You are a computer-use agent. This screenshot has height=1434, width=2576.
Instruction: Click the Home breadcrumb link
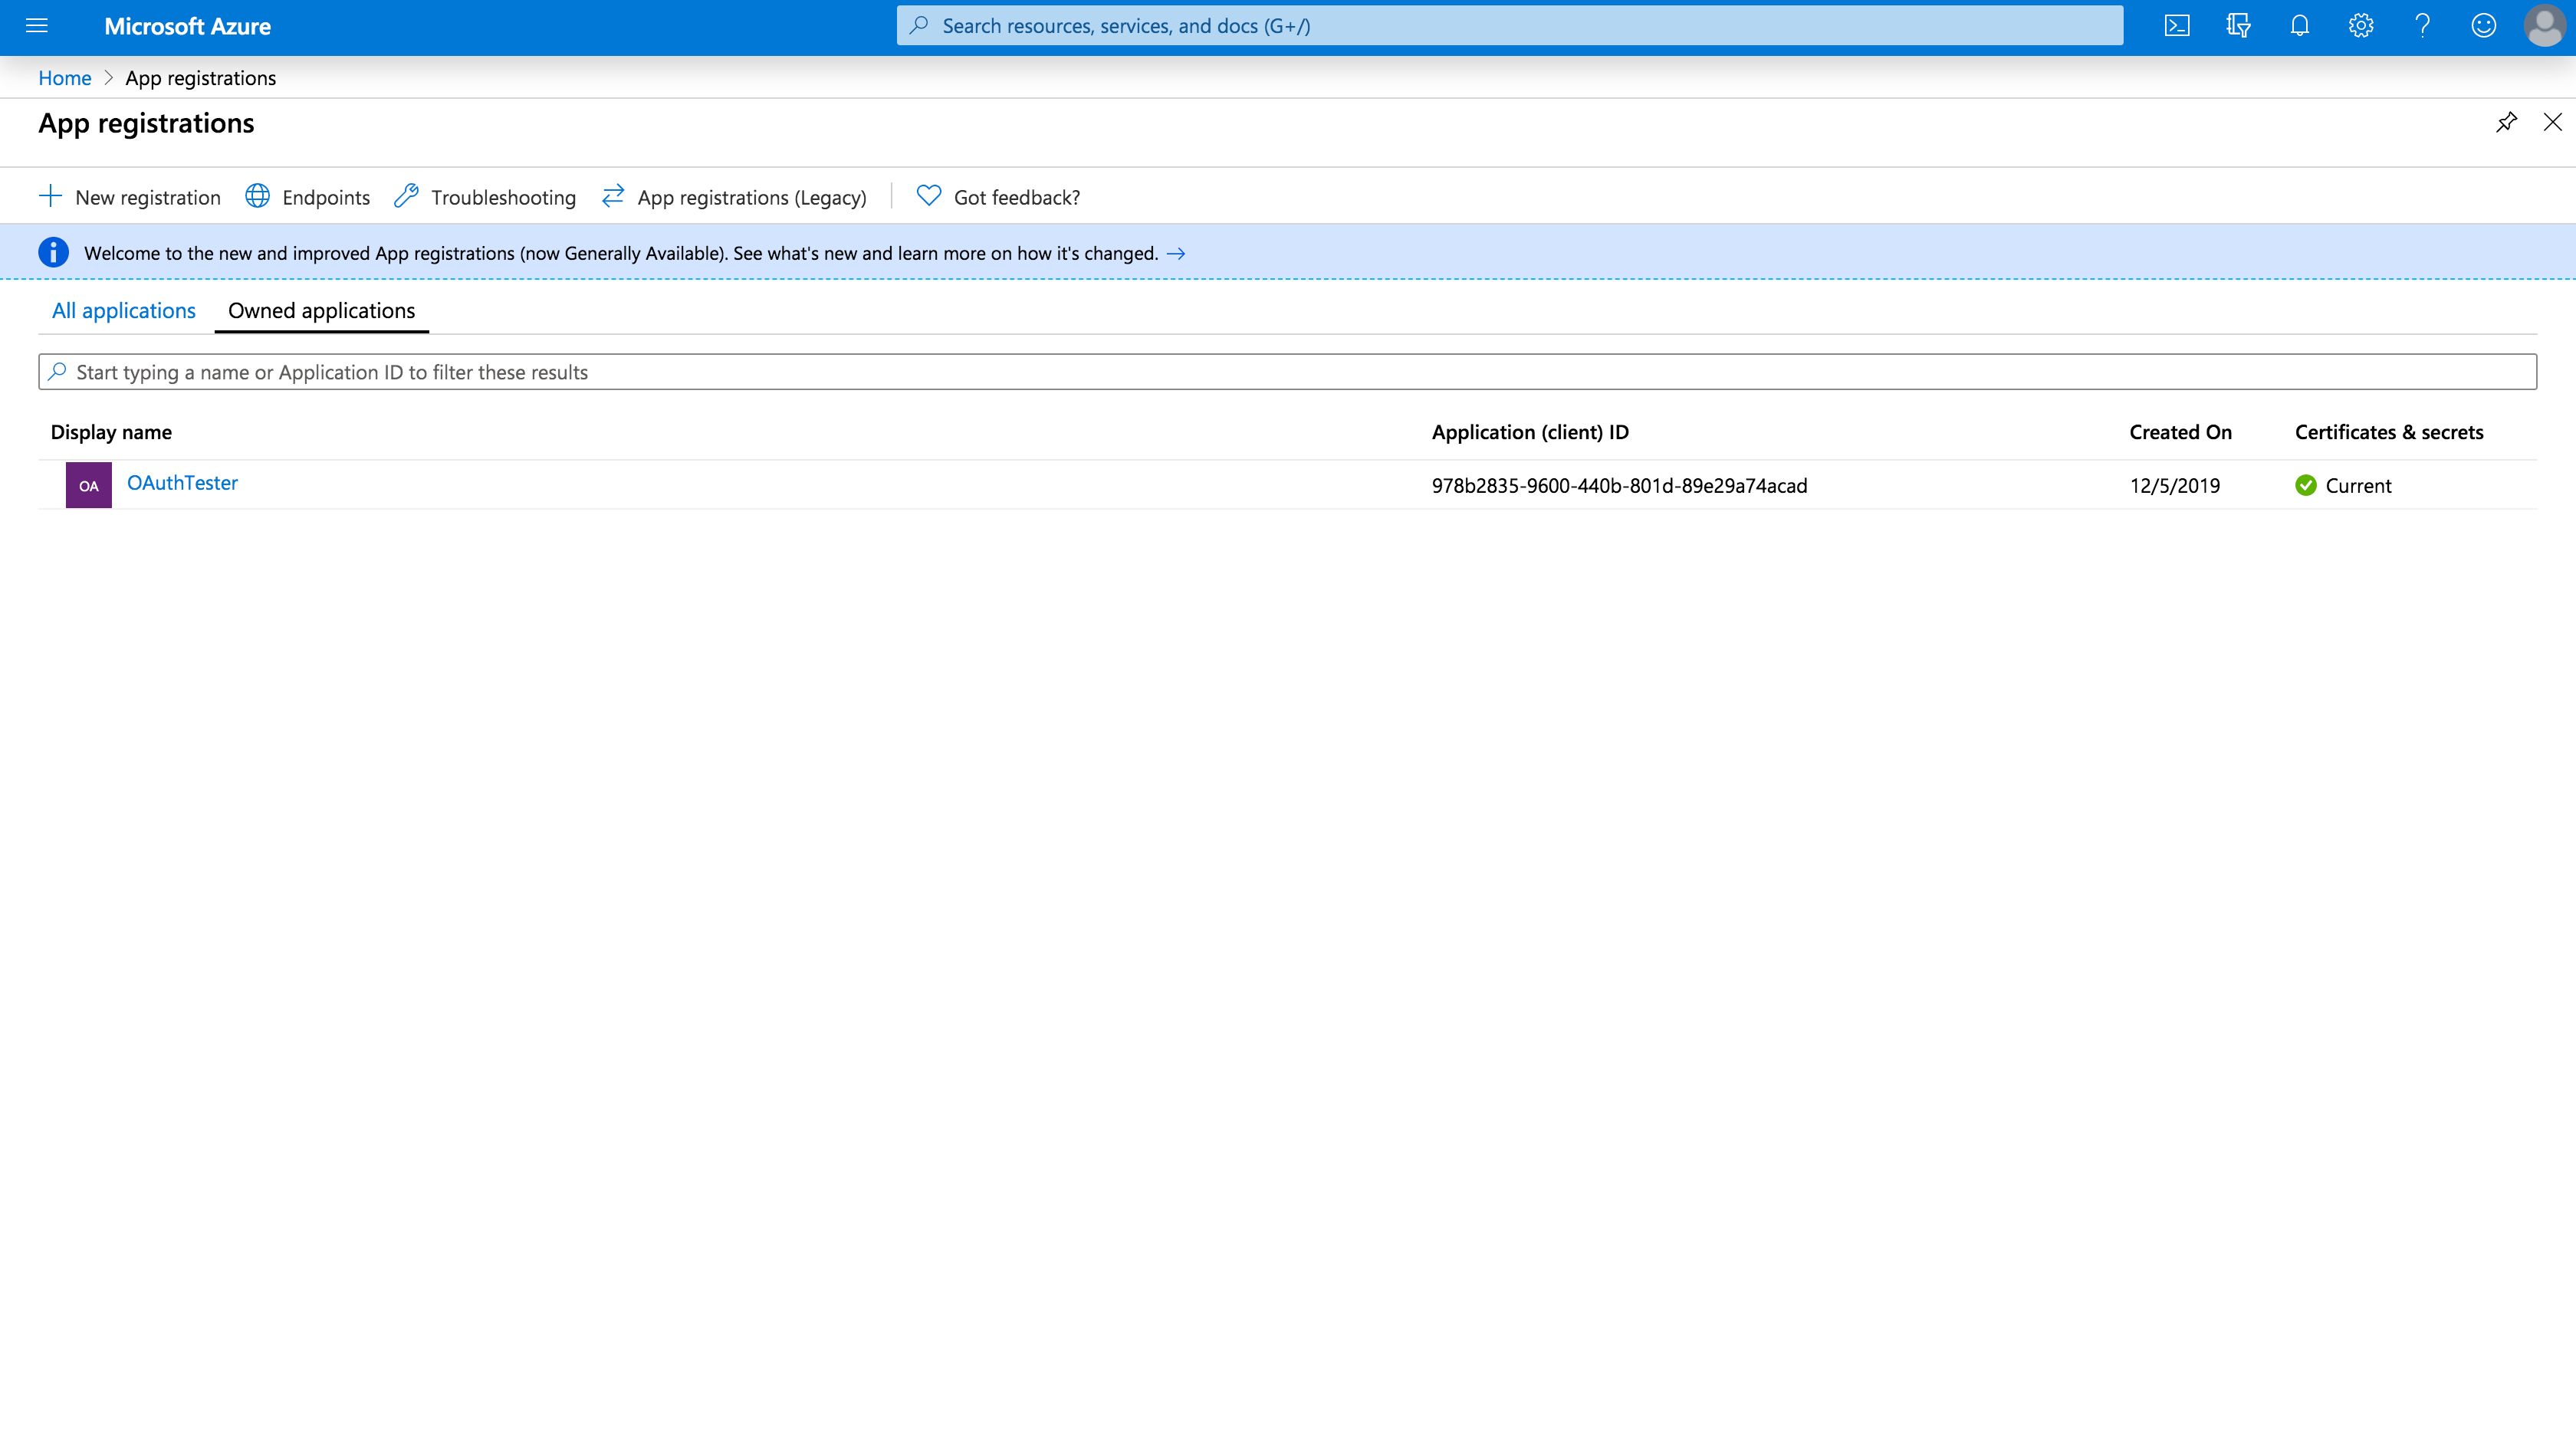[64, 78]
